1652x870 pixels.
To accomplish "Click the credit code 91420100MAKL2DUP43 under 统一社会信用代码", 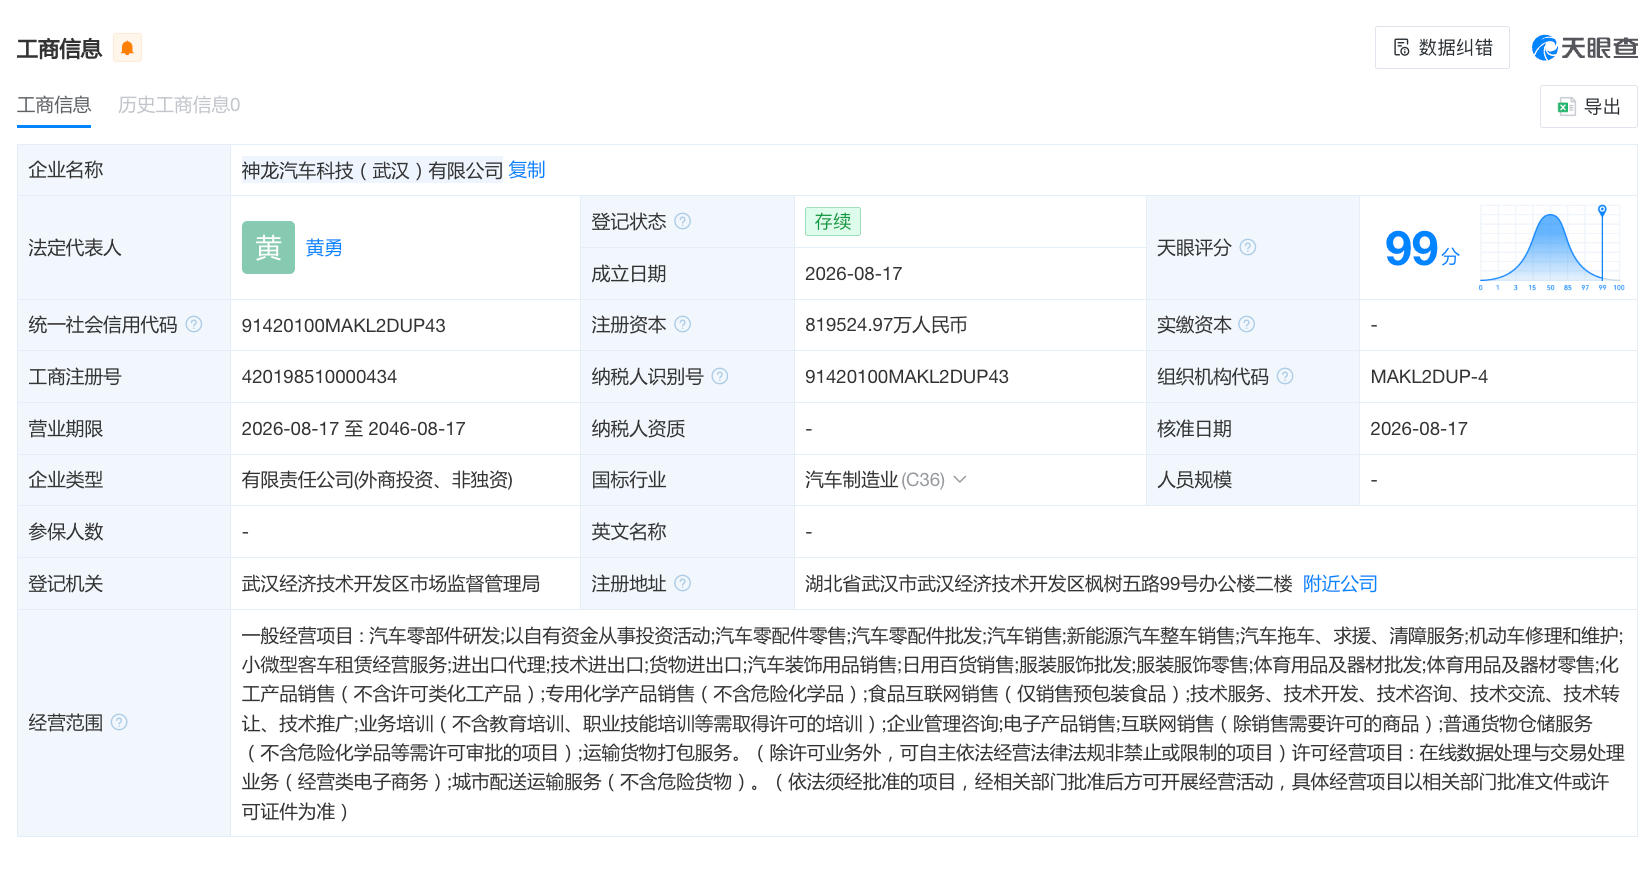I will click(343, 325).
